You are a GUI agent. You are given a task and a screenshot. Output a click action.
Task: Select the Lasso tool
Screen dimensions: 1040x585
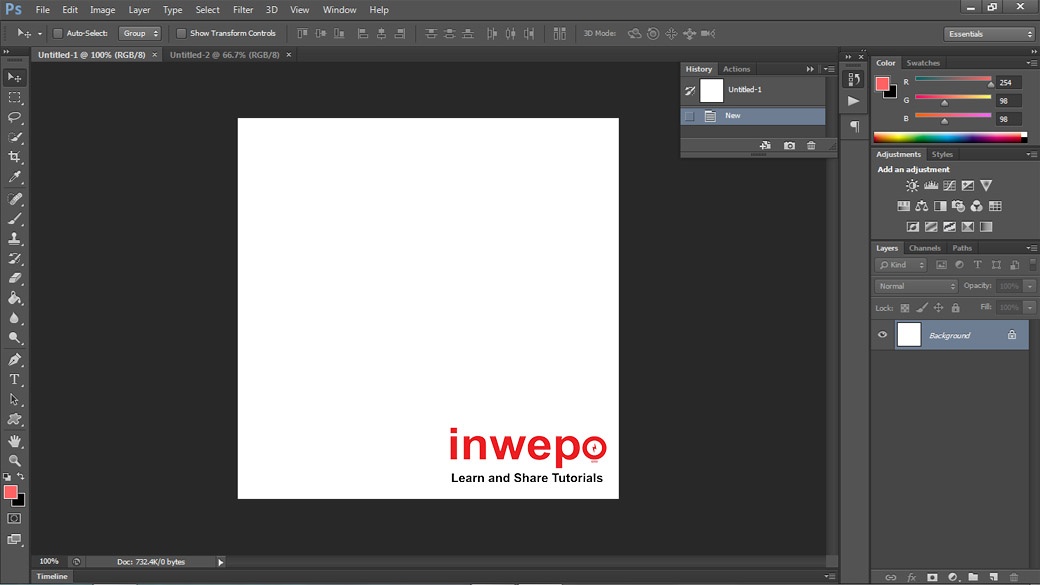(x=15, y=117)
